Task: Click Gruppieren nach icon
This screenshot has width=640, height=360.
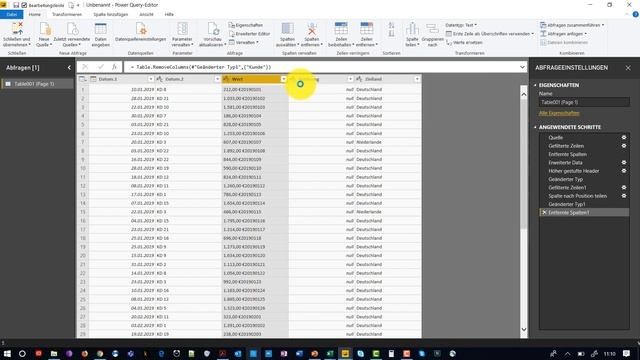Action: click(x=432, y=29)
